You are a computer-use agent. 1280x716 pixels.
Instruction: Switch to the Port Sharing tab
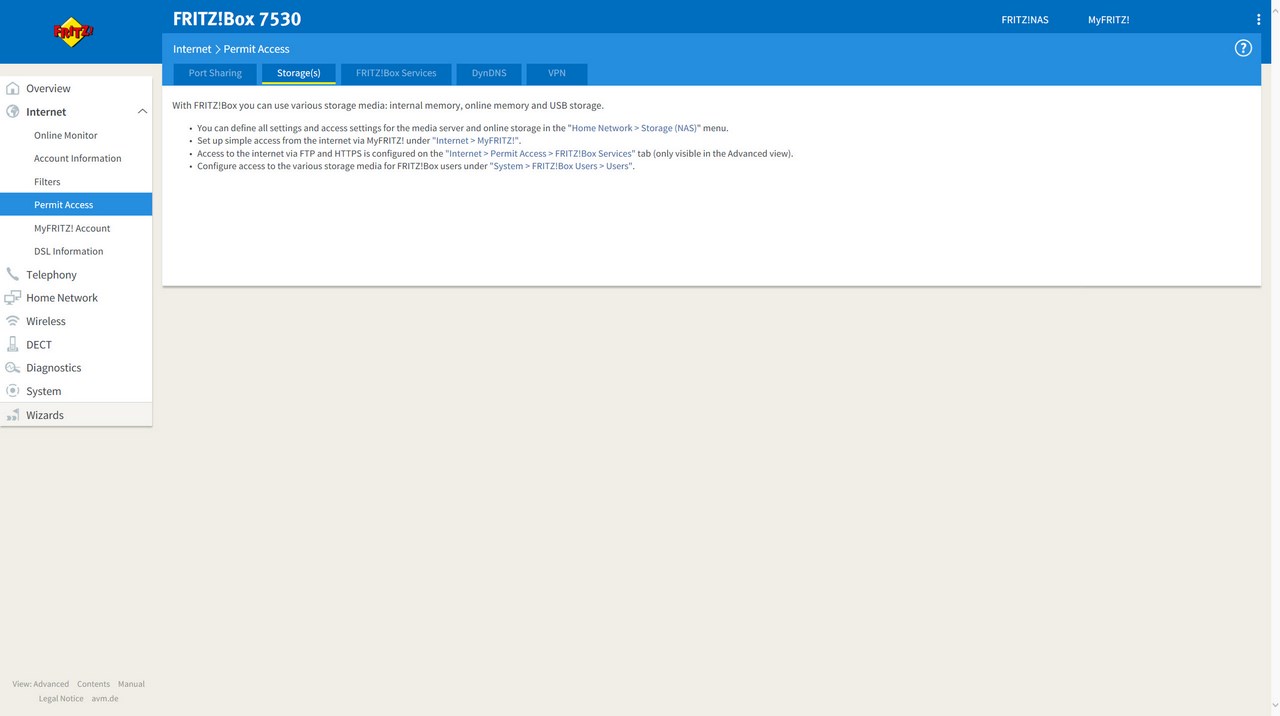pos(215,73)
